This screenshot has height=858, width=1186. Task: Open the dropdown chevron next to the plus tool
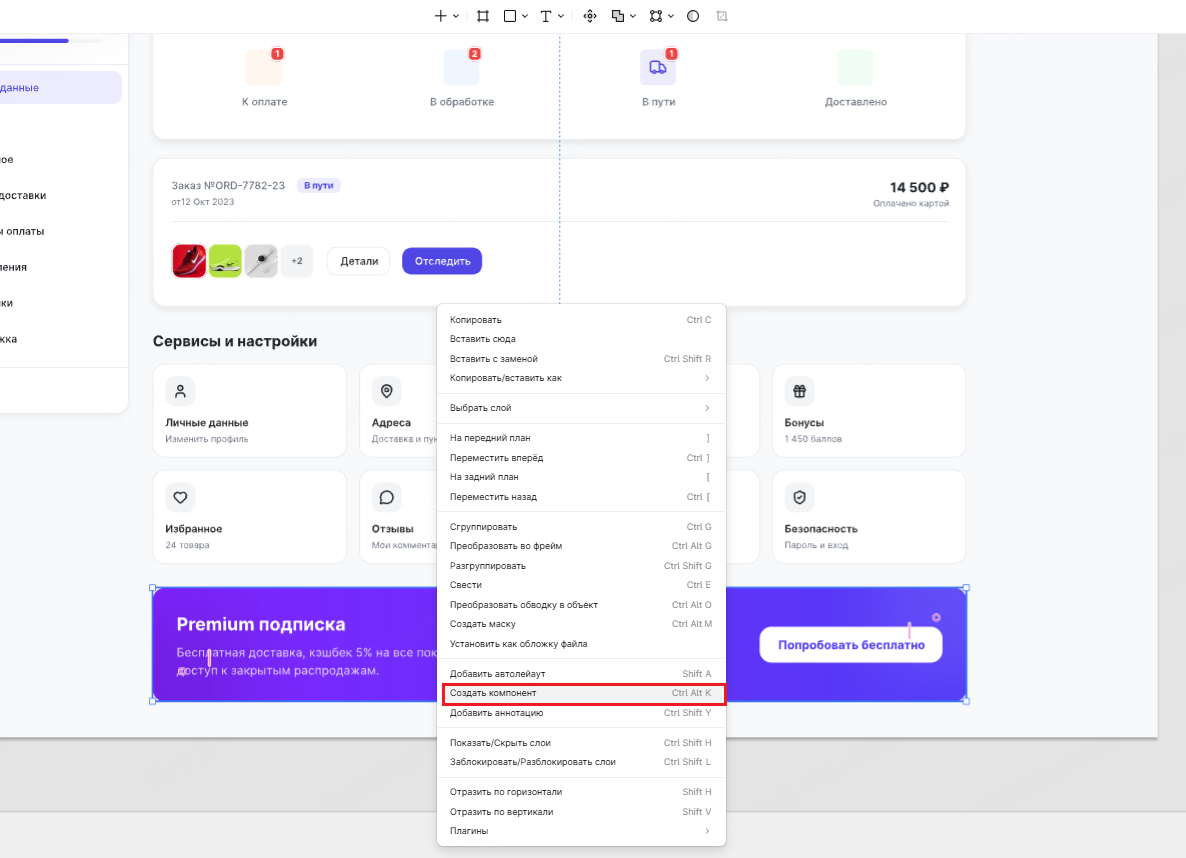point(456,16)
